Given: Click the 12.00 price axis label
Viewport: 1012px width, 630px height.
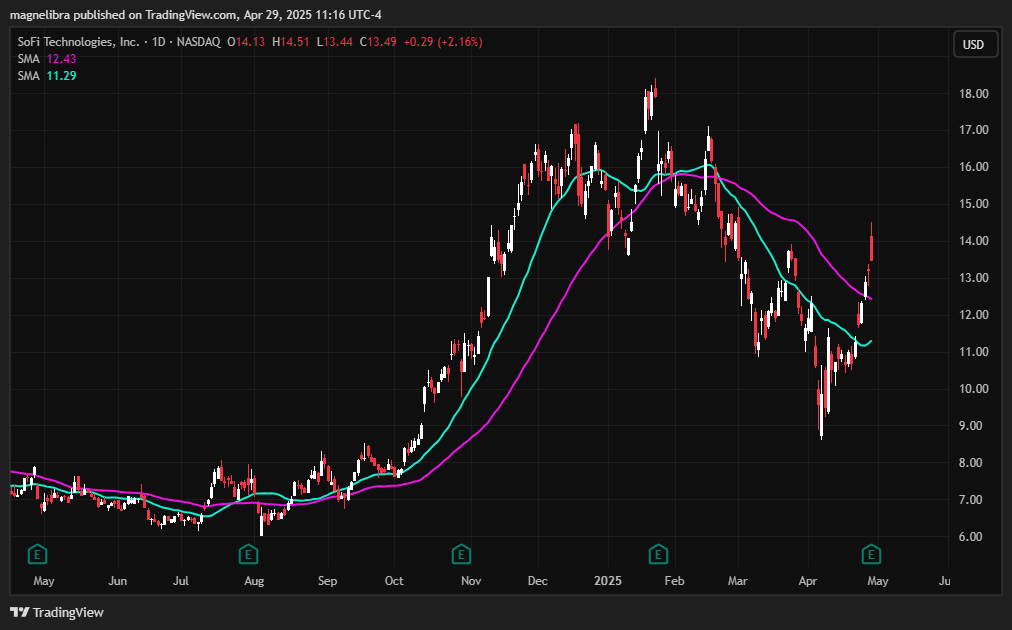Looking at the screenshot, I should tap(973, 314).
